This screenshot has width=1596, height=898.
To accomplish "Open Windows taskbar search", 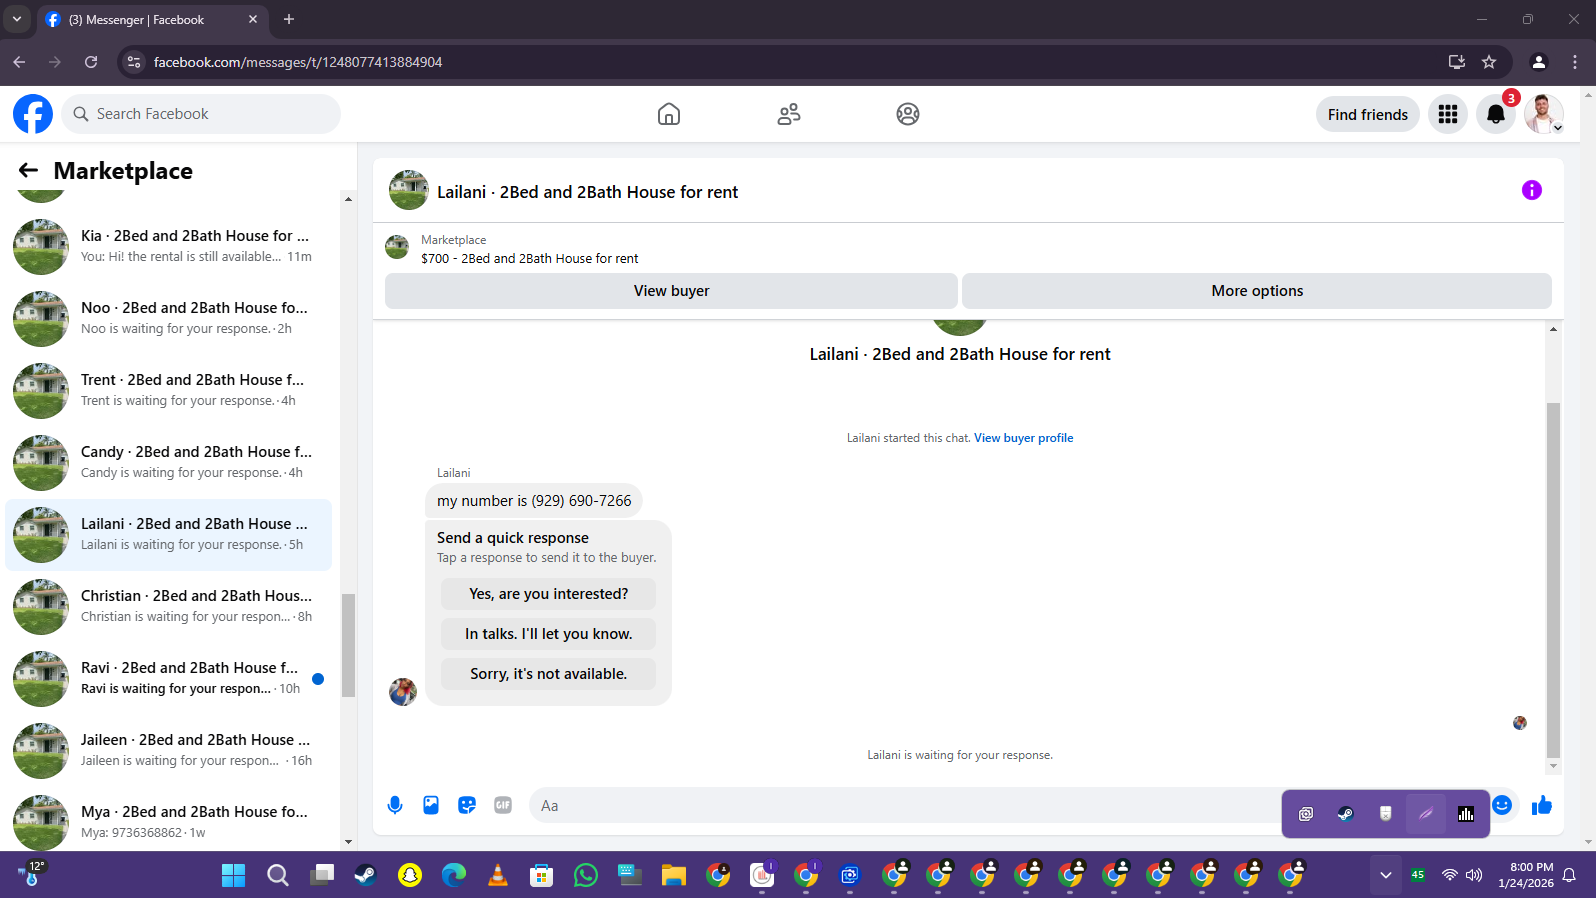I will [277, 876].
